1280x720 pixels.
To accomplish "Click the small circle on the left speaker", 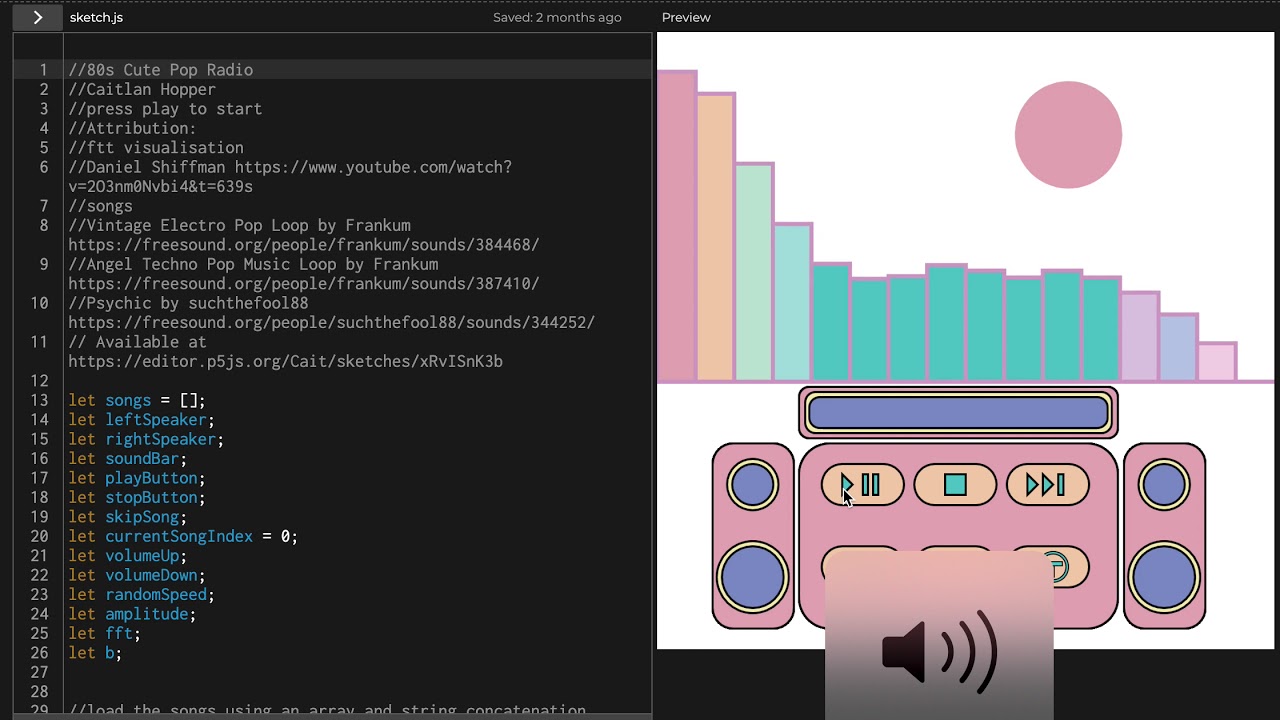I will [753, 485].
